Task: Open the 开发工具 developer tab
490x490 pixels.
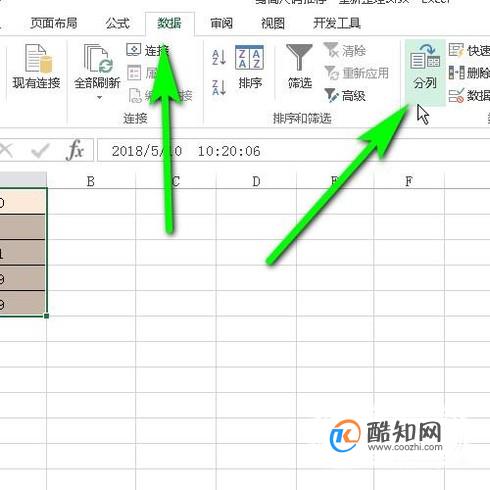Action: click(337, 23)
